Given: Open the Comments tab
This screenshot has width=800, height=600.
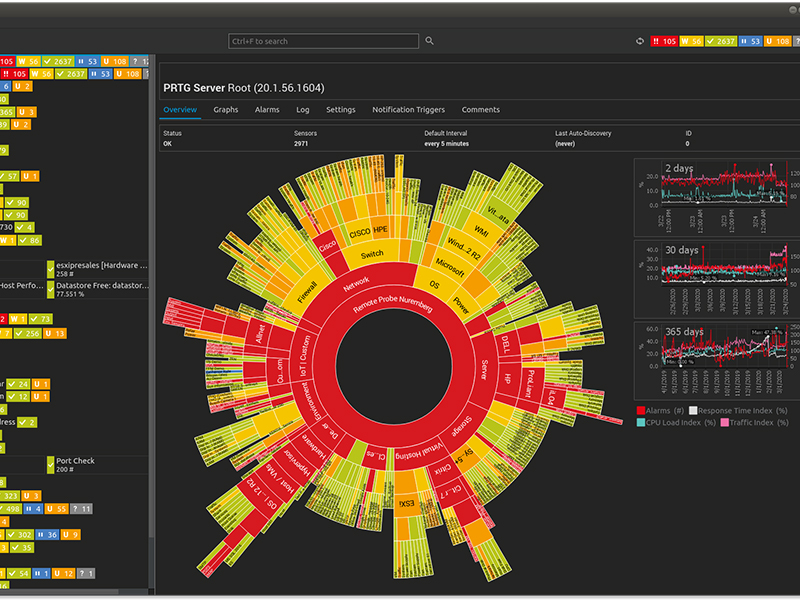Looking at the screenshot, I should pyautogui.click(x=481, y=110).
